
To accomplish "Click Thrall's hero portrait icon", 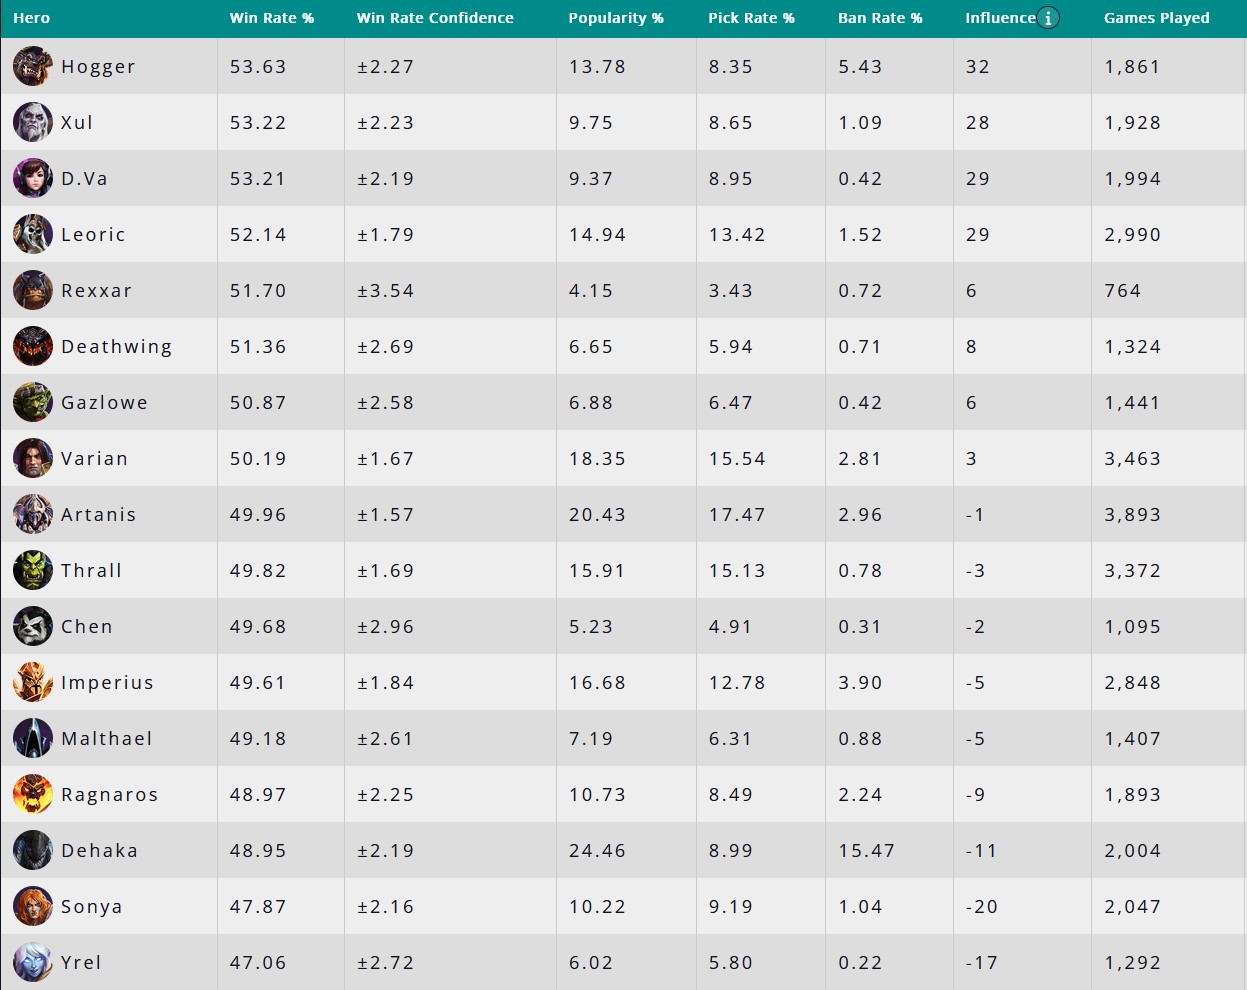I will (33, 570).
